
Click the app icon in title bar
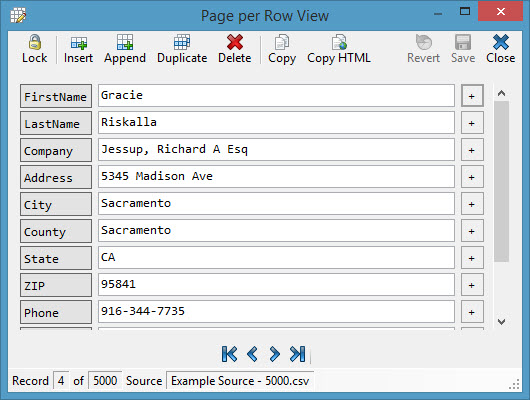tap(18, 15)
